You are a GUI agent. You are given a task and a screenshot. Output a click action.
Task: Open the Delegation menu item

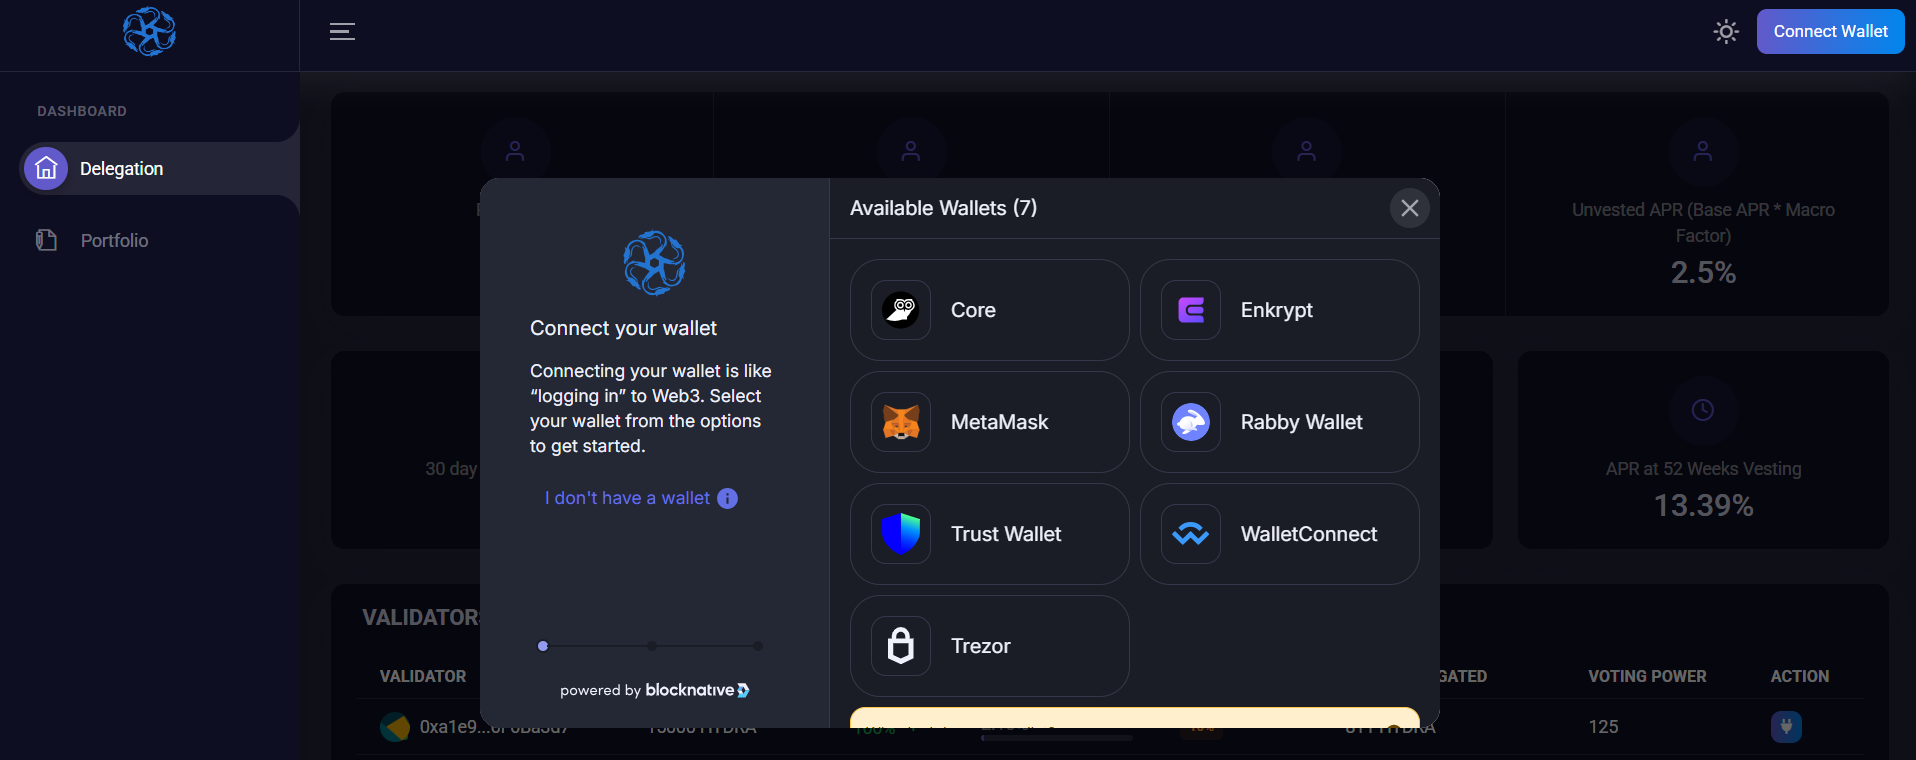tap(160, 169)
